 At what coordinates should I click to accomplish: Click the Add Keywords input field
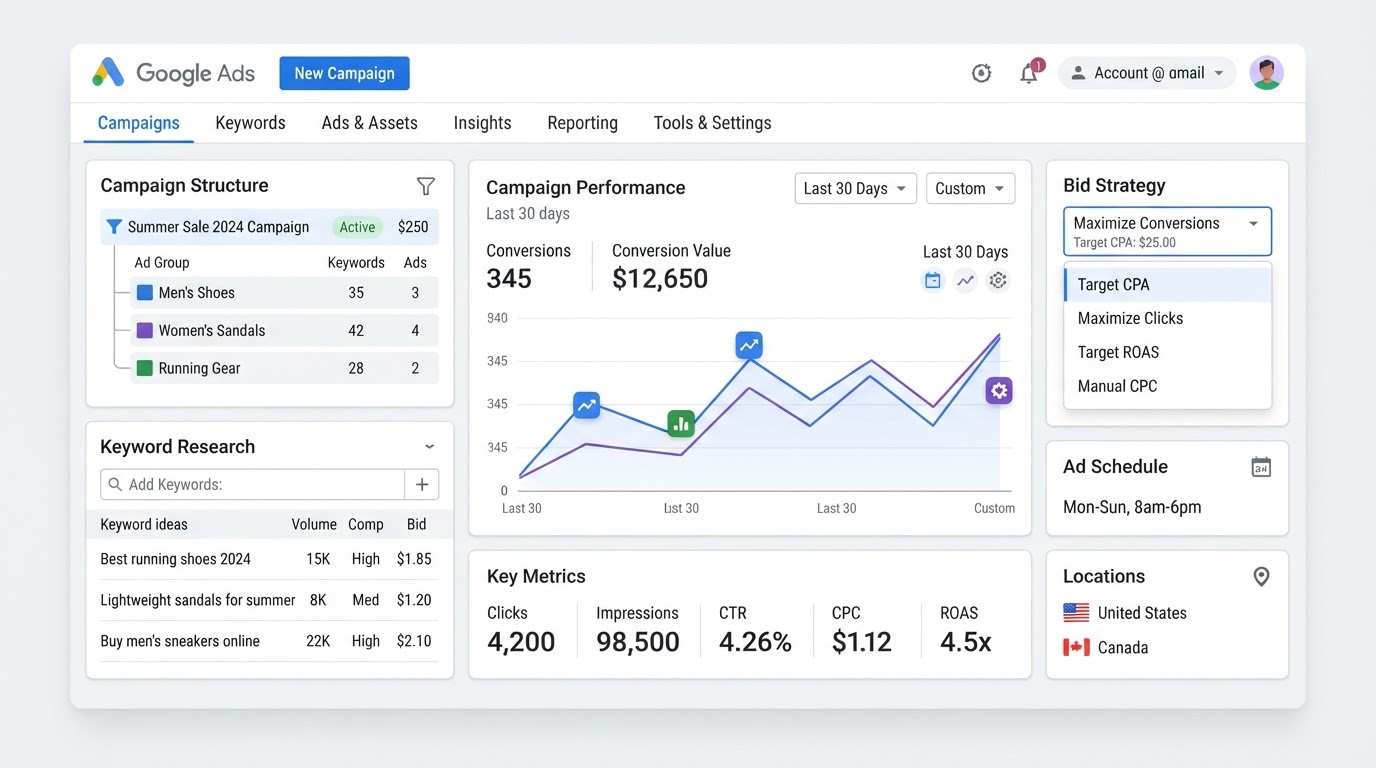click(253, 485)
